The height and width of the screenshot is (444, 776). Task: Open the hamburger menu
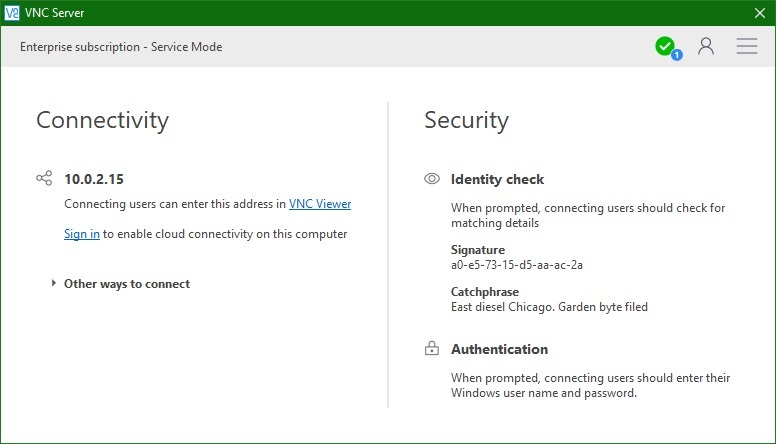[746, 46]
